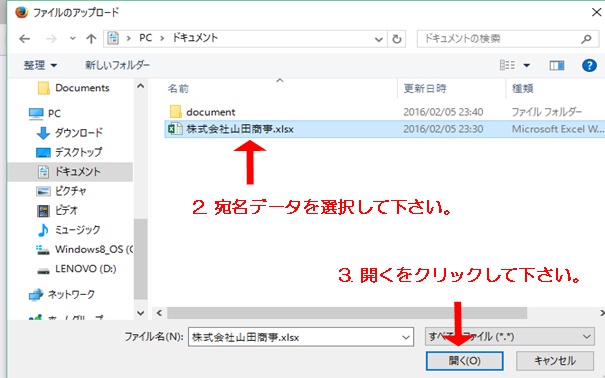The image size is (605, 378).
Task: Click the horizontal scrollbar left arrow
Action: pyautogui.click(x=159, y=313)
